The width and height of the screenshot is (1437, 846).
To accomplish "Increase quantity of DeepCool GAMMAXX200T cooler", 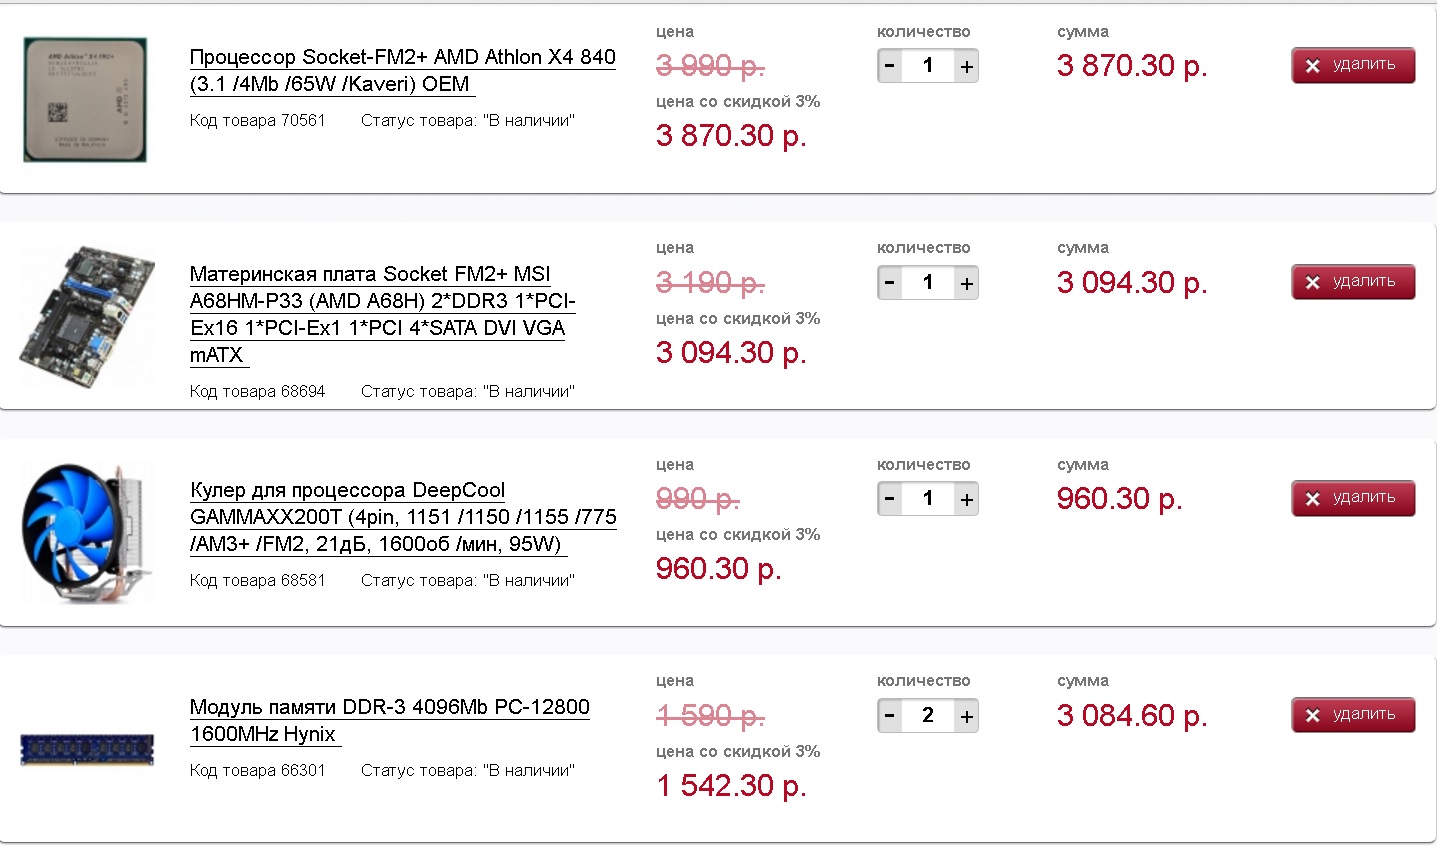I will point(966,500).
